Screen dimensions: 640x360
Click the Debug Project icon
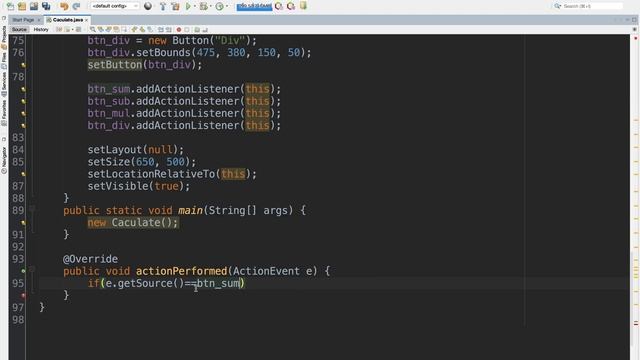[203, 6]
